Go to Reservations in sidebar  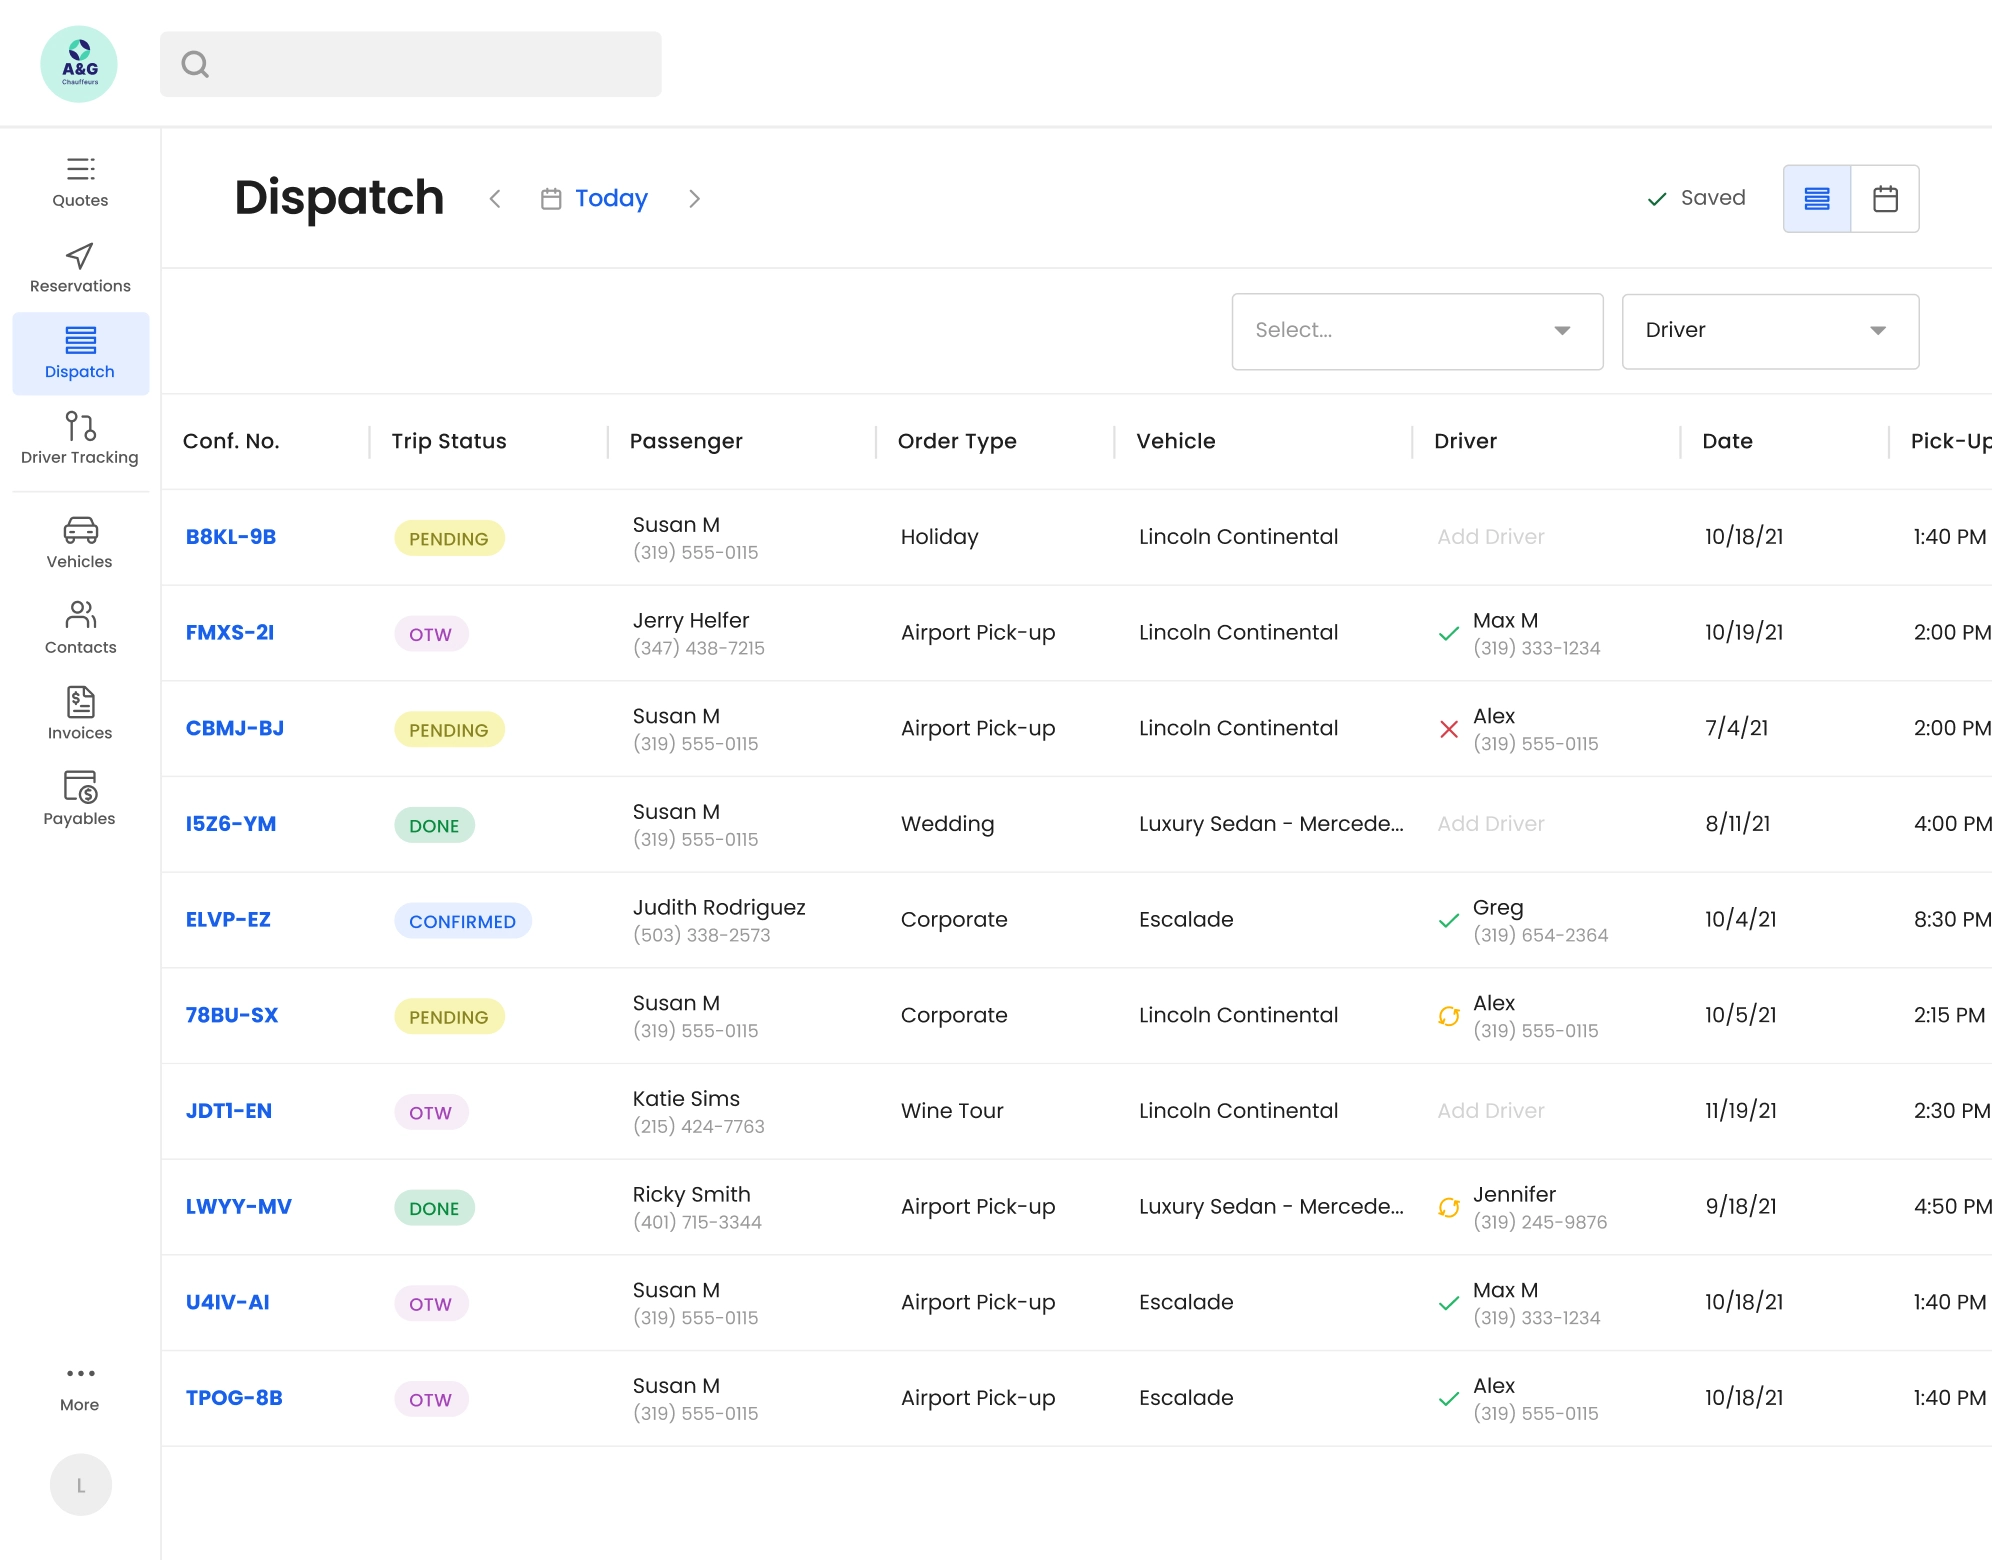pyautogui.click(x=80, y=267)
